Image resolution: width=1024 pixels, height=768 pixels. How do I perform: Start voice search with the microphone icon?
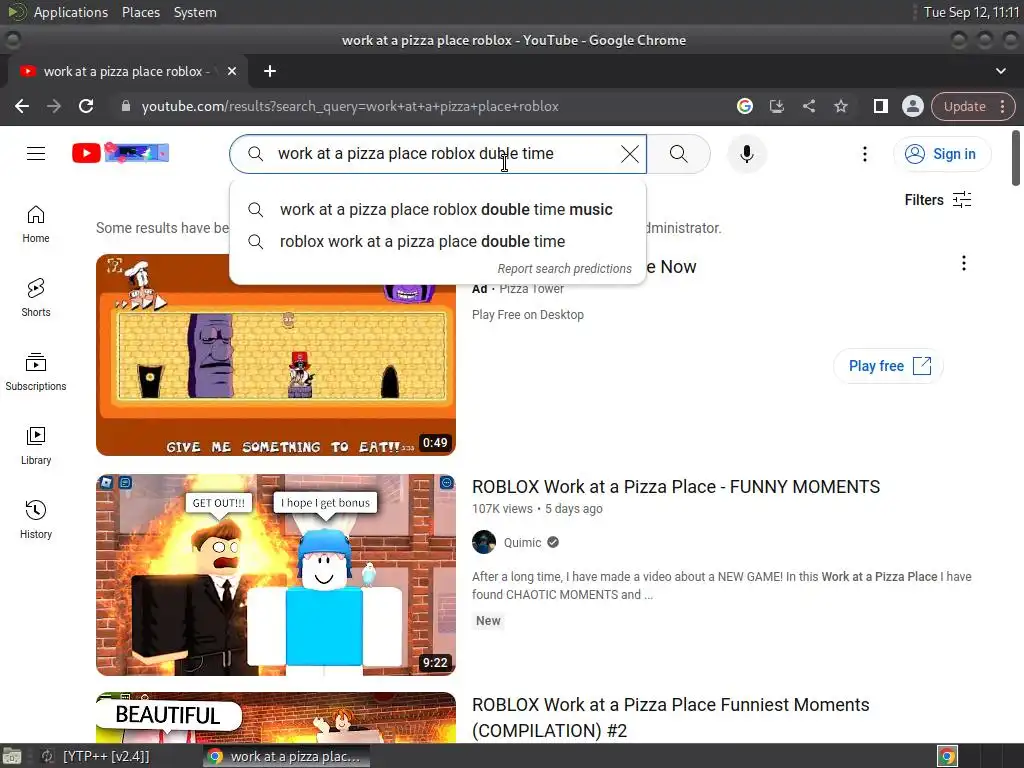click(746, 154)
